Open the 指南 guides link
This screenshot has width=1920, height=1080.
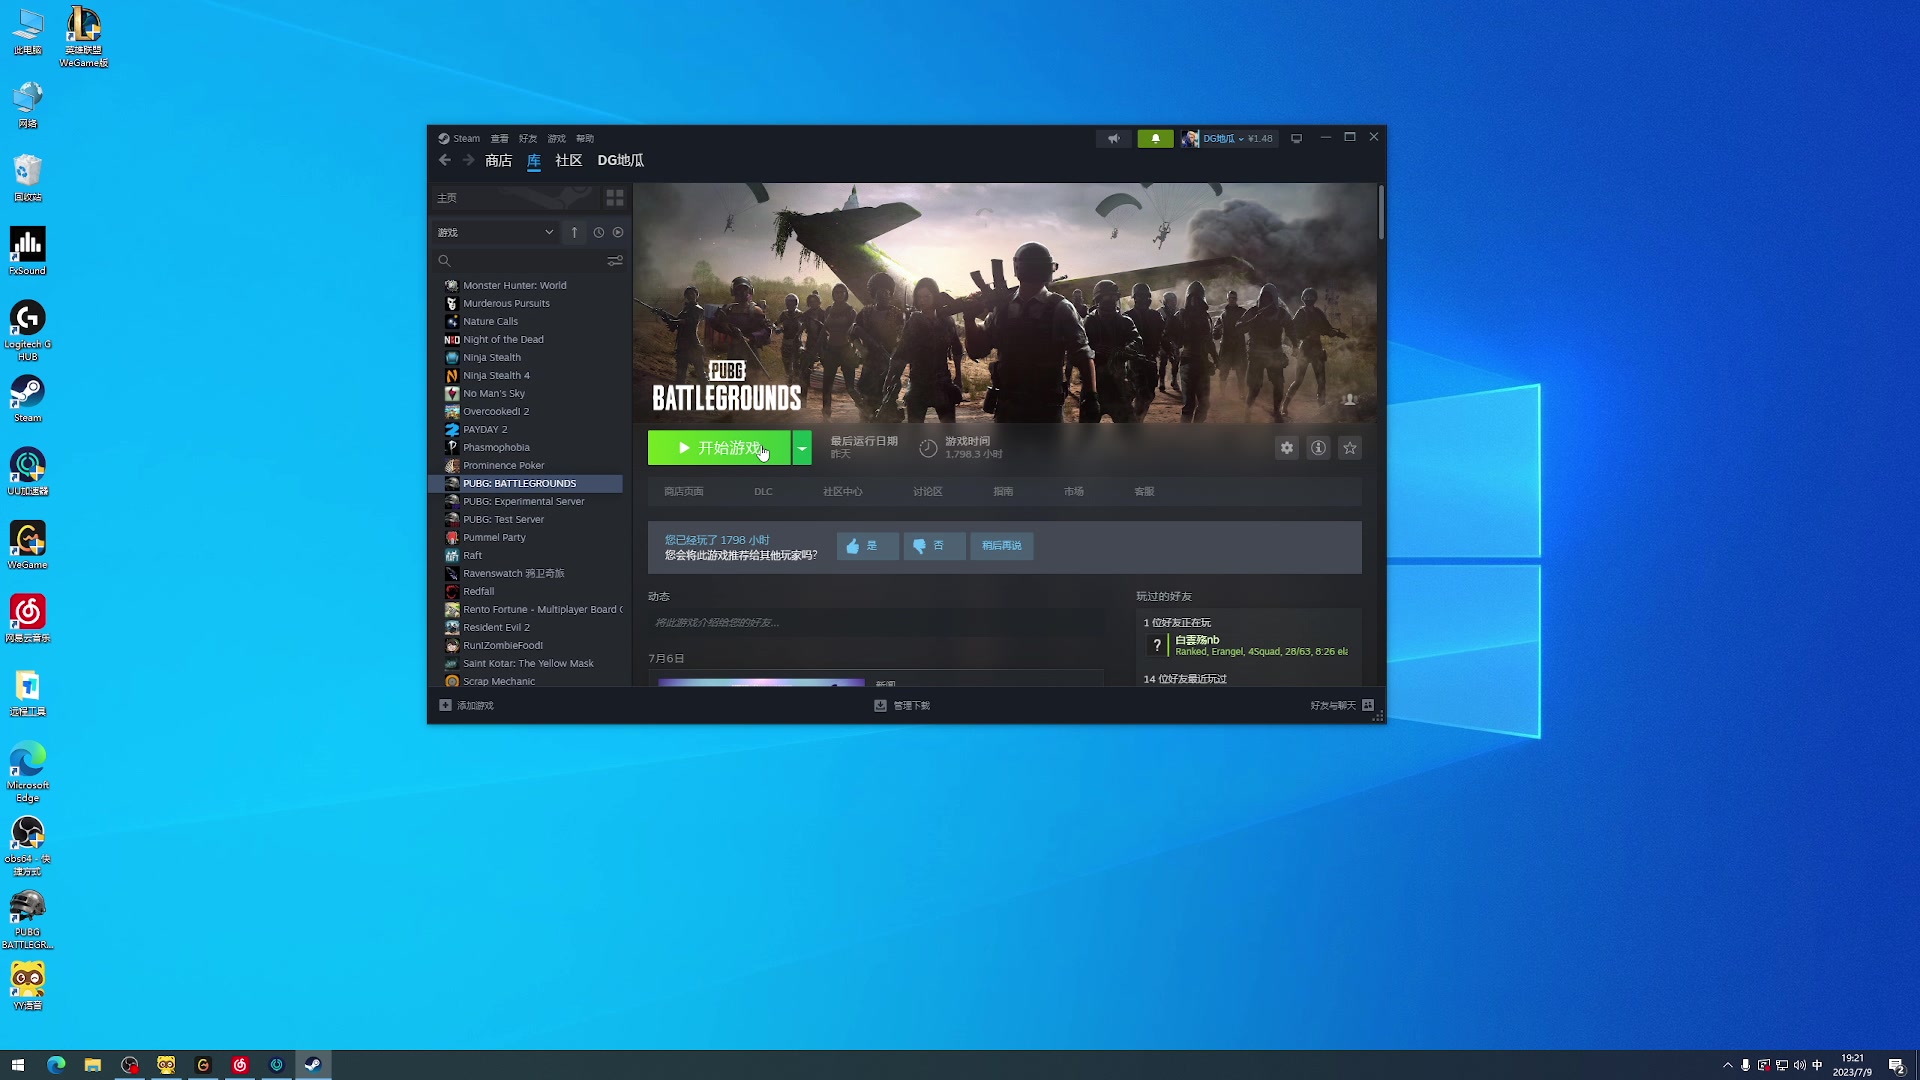coord(1003,492)
